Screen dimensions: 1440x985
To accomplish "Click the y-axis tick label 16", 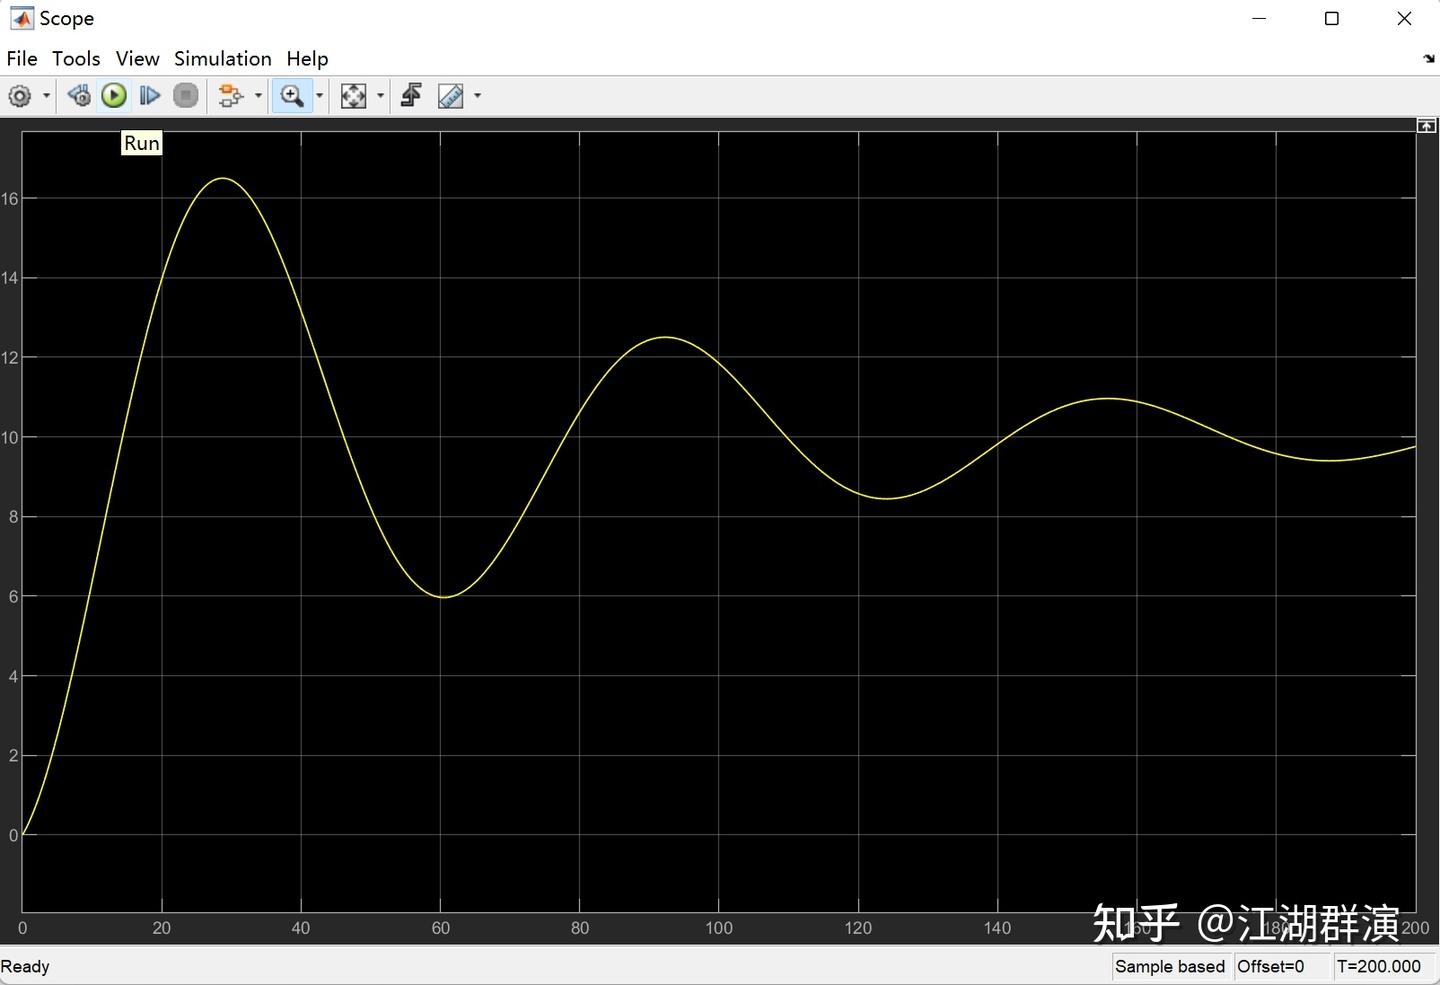I will tap(10, 199).
